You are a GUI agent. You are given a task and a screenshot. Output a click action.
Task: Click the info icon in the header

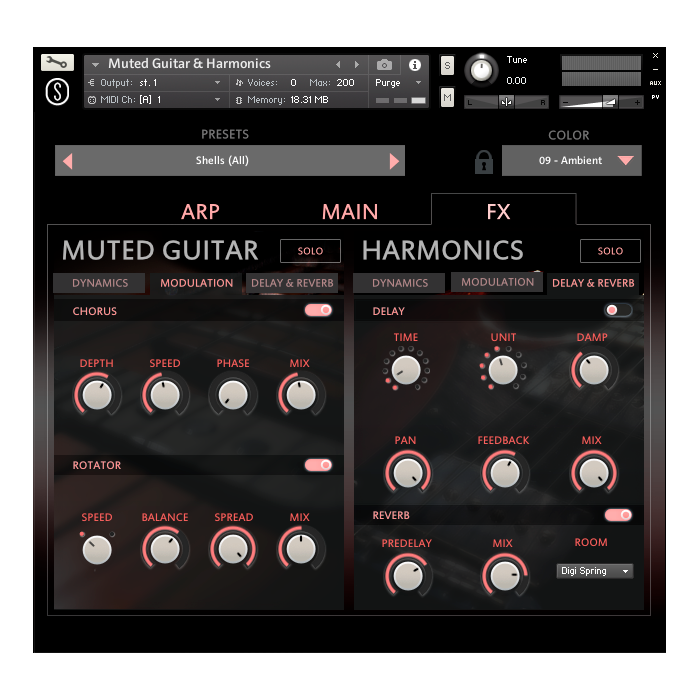click(415, 64)
